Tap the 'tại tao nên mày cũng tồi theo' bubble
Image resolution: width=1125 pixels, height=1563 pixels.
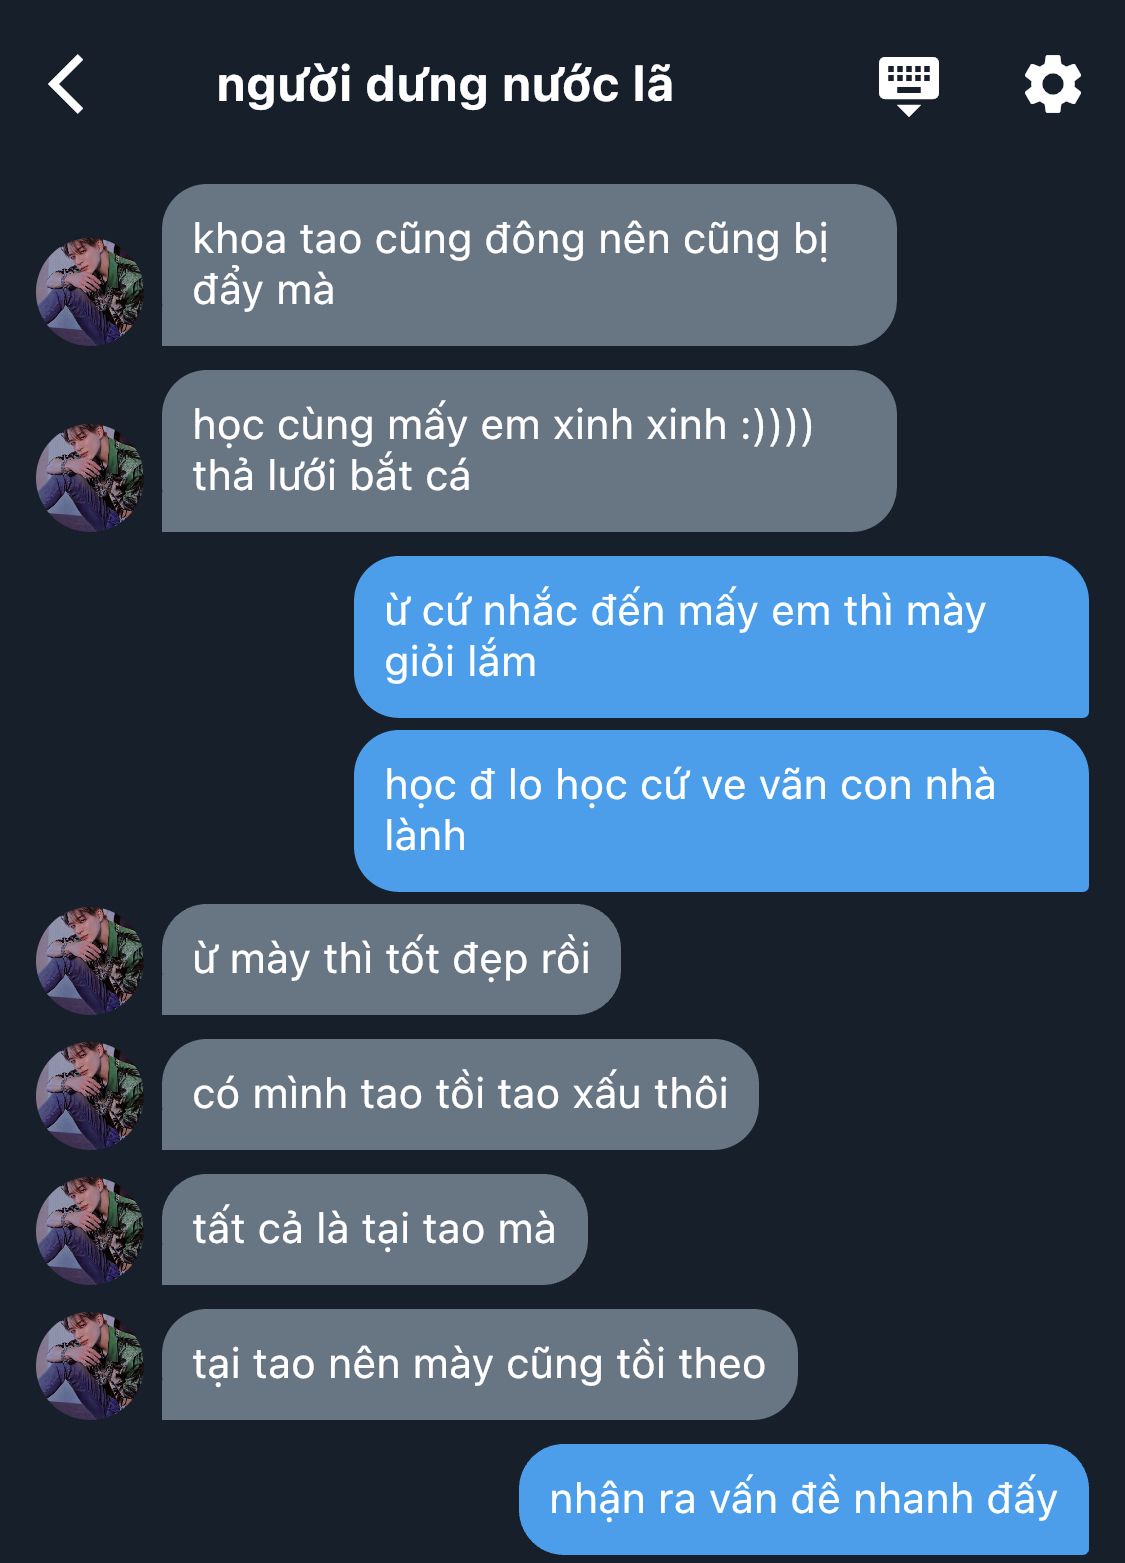point(479,1365)
